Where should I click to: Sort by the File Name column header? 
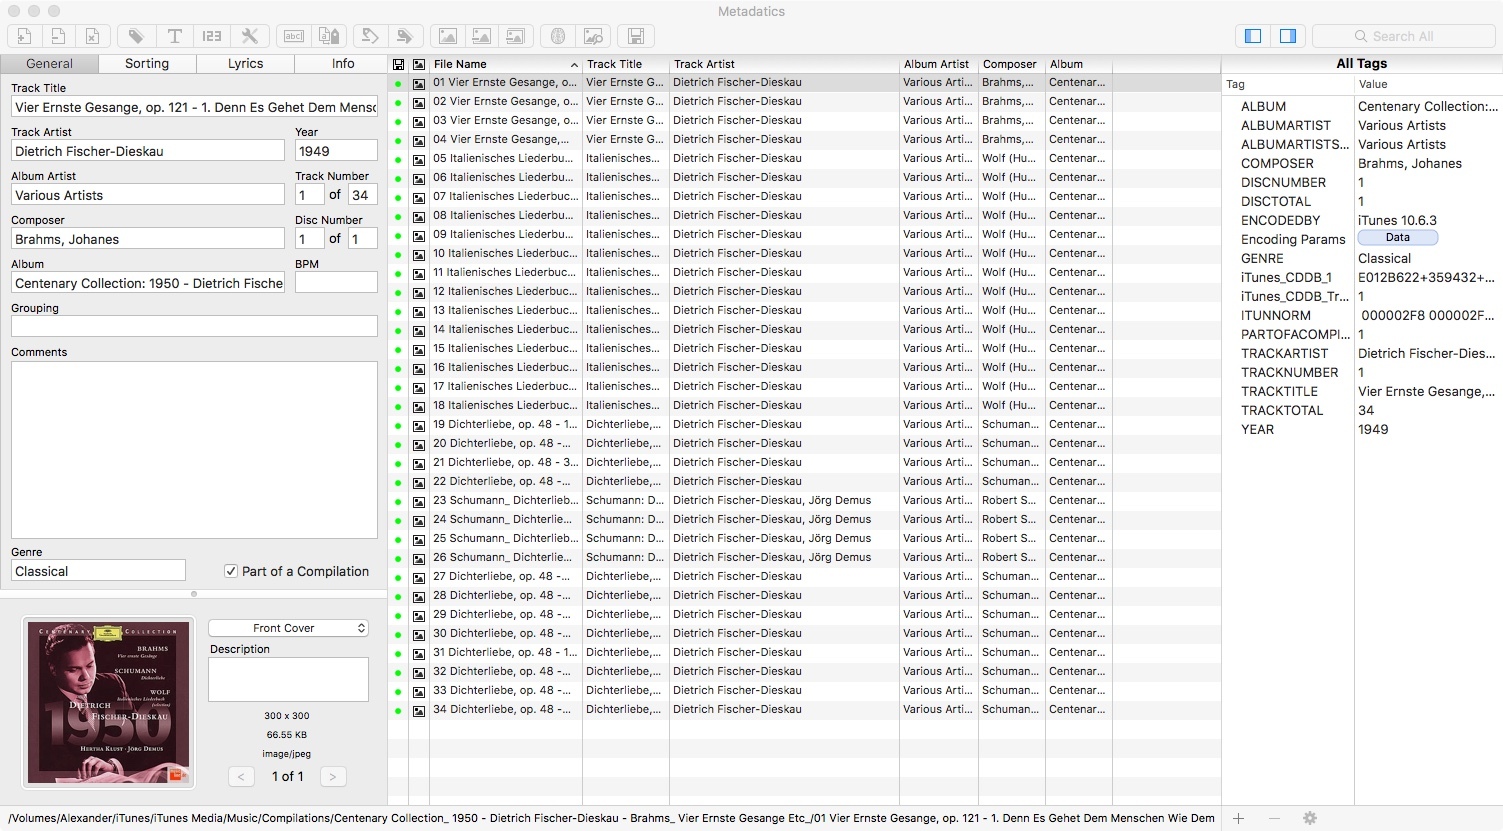pyautogui.click(x=505, y=64)
